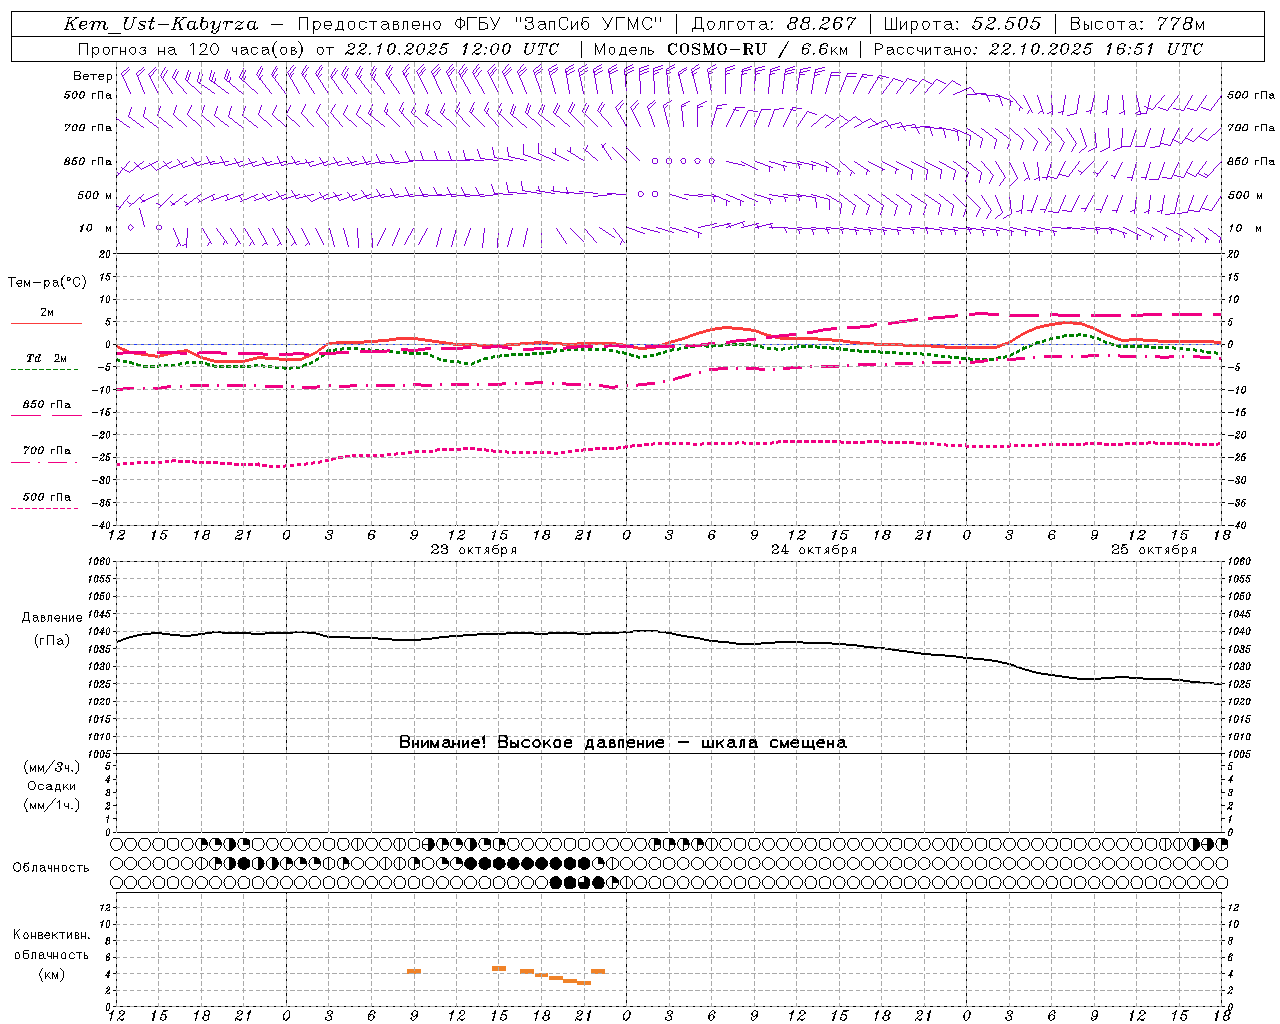Click the Kem_Ust-Kabyrza station title
Image resolution: width=1280 pixels, height=1024 pixels.
pyautogui.click(x=161, y=24)
